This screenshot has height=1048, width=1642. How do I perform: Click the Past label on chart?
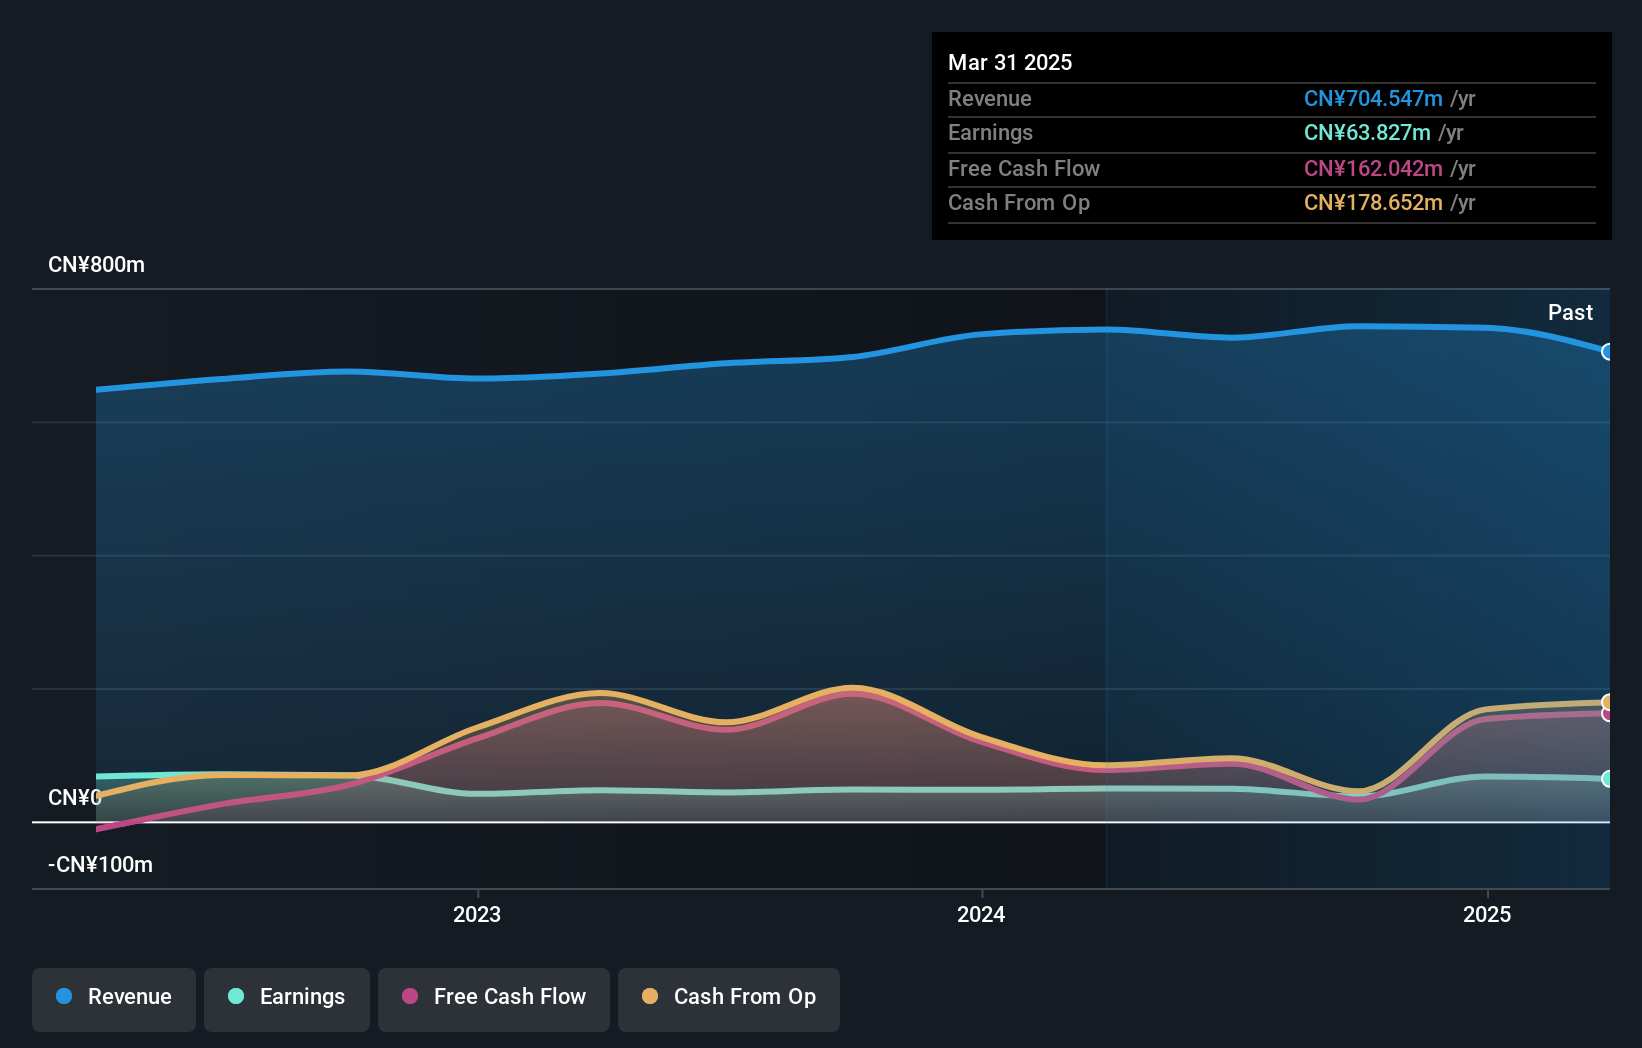pyautogui.click(x=1570, y=312)
